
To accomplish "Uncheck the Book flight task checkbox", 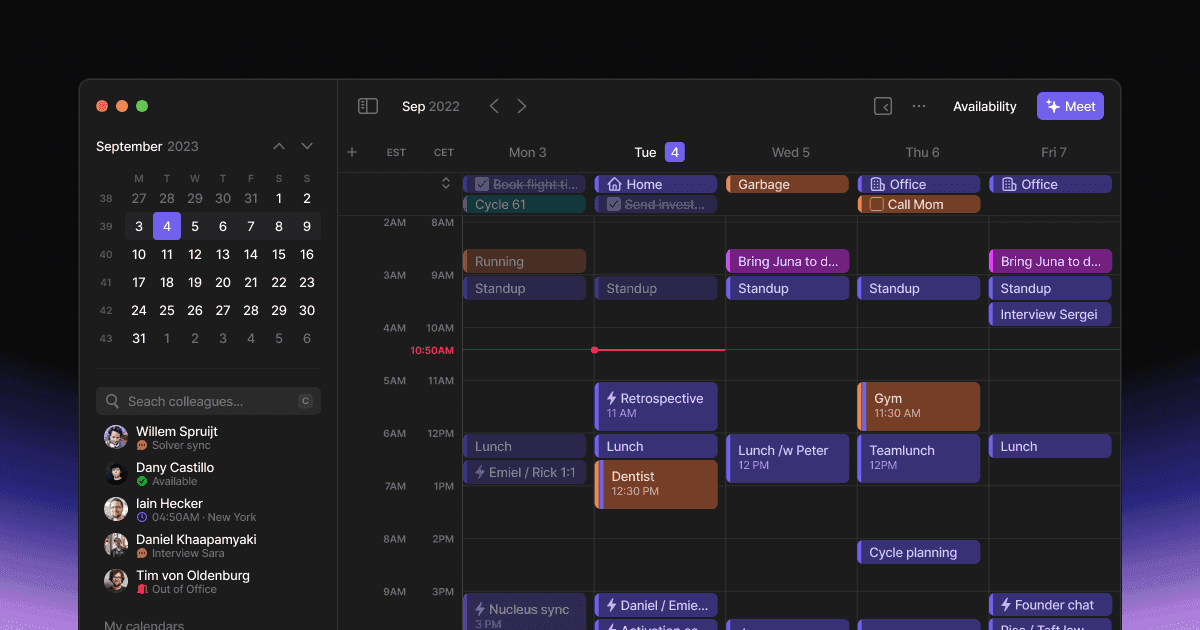I will 482,184.
